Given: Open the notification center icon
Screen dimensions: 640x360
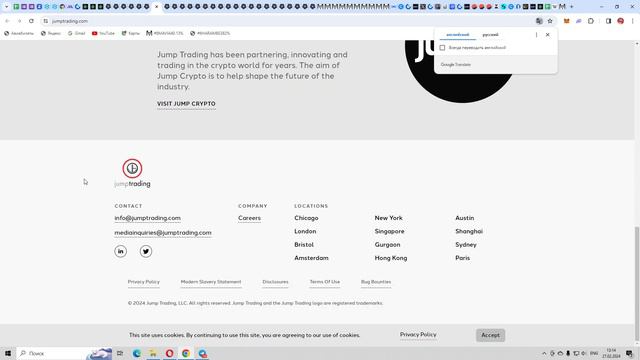Looking at the screenshot, I should point(629,353).
